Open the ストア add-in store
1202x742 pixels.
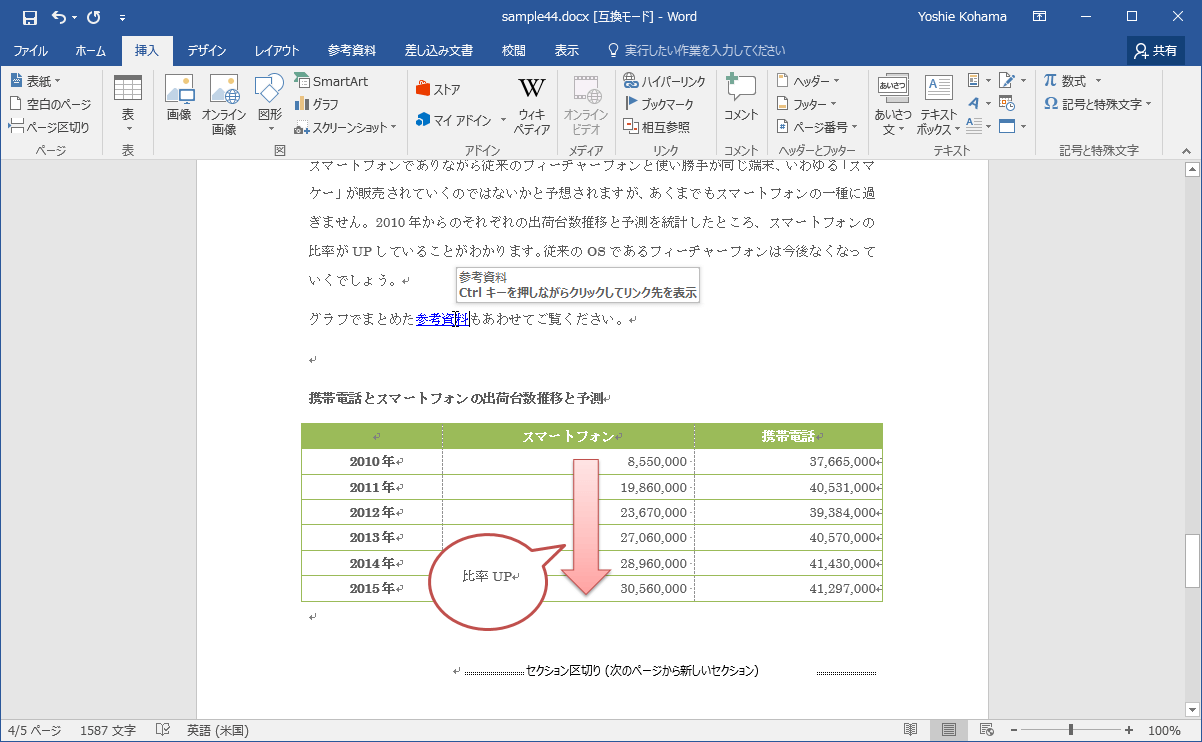click(x=438, y=90)
